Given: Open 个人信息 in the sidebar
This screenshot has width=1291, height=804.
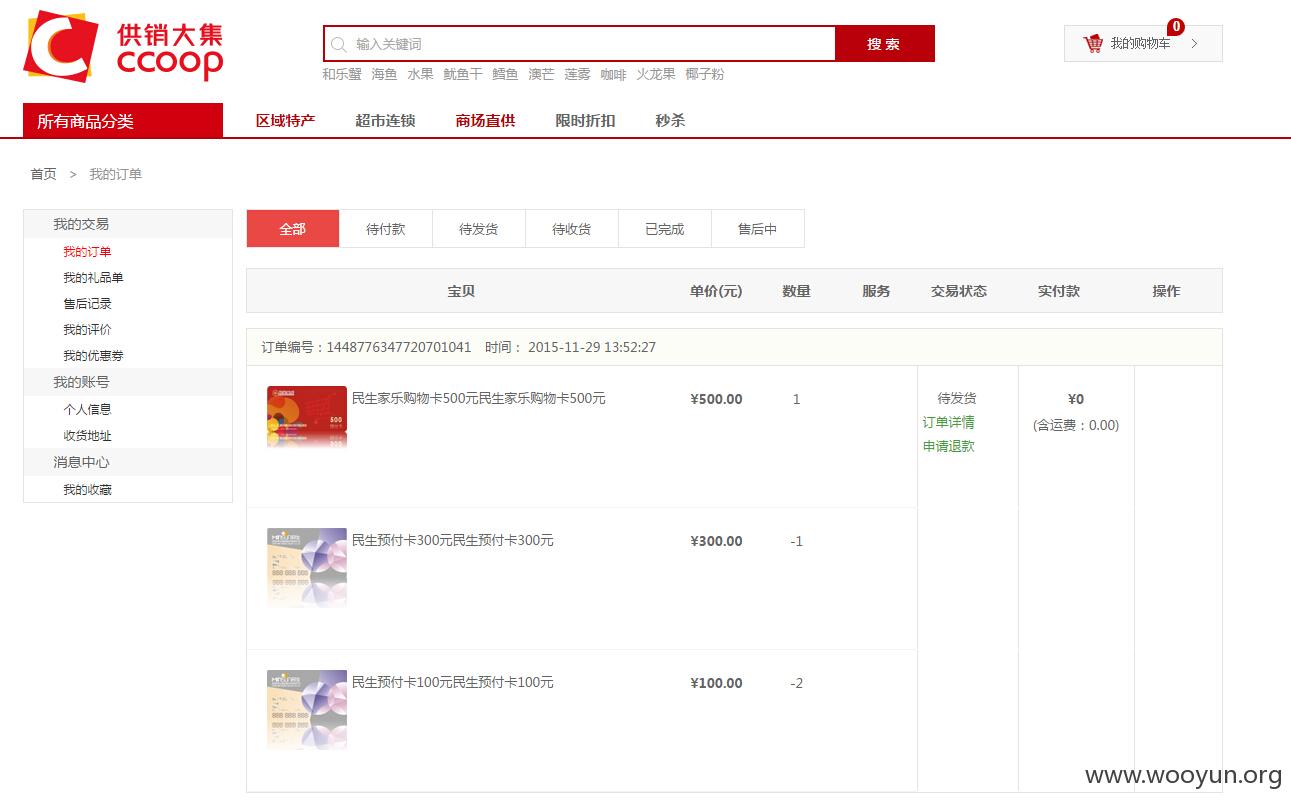Looking at the screenshot, I should tap(87, 409).
